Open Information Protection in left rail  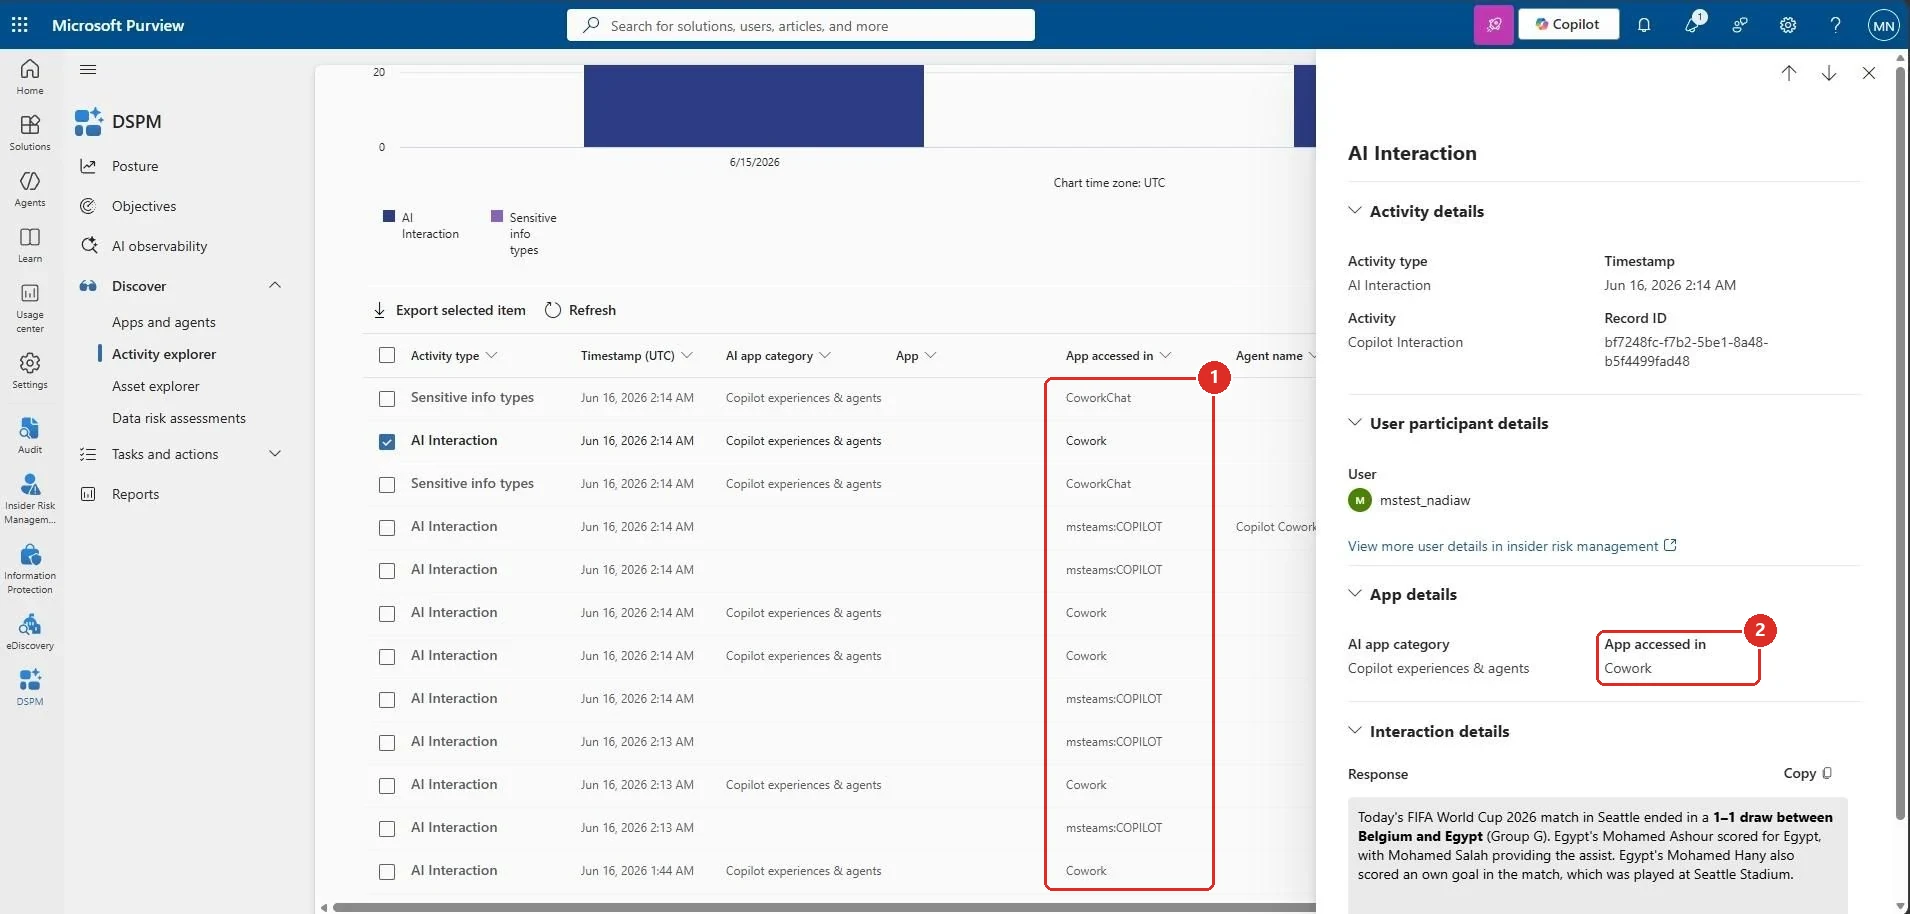[30, 568]
